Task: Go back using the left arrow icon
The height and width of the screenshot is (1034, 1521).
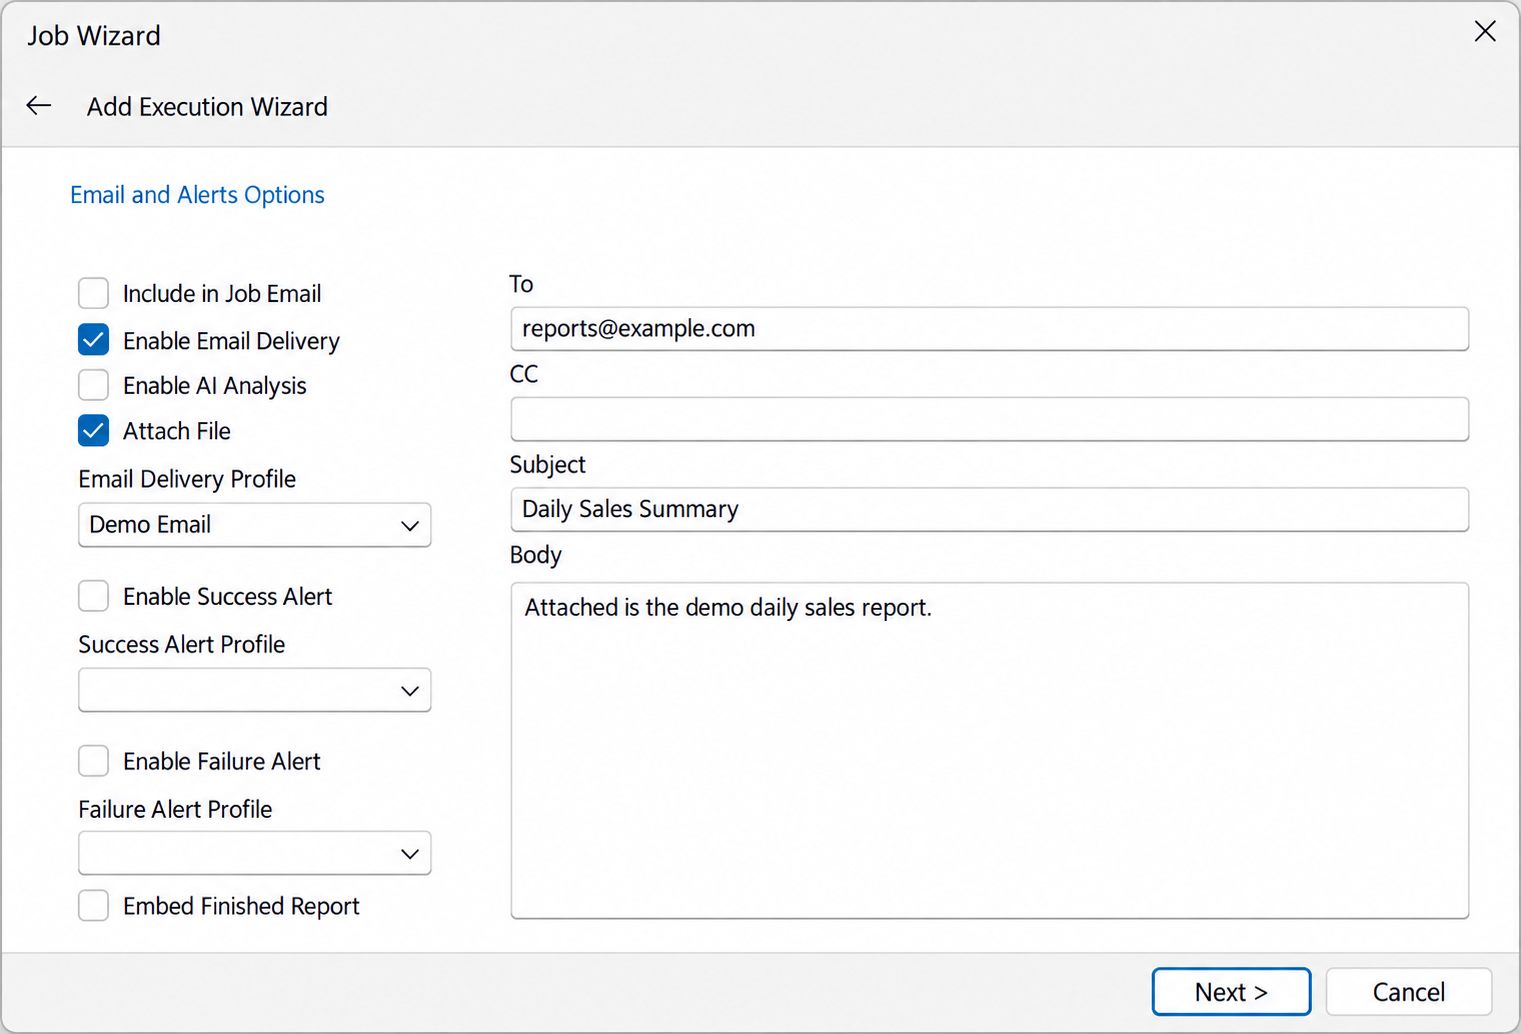Action: point(39,106)
